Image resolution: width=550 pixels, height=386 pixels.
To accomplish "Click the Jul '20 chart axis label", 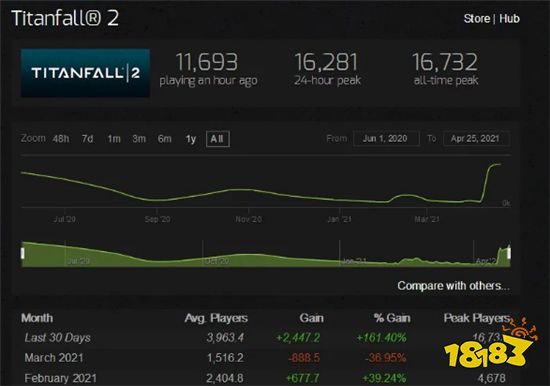I will (65, 219).
